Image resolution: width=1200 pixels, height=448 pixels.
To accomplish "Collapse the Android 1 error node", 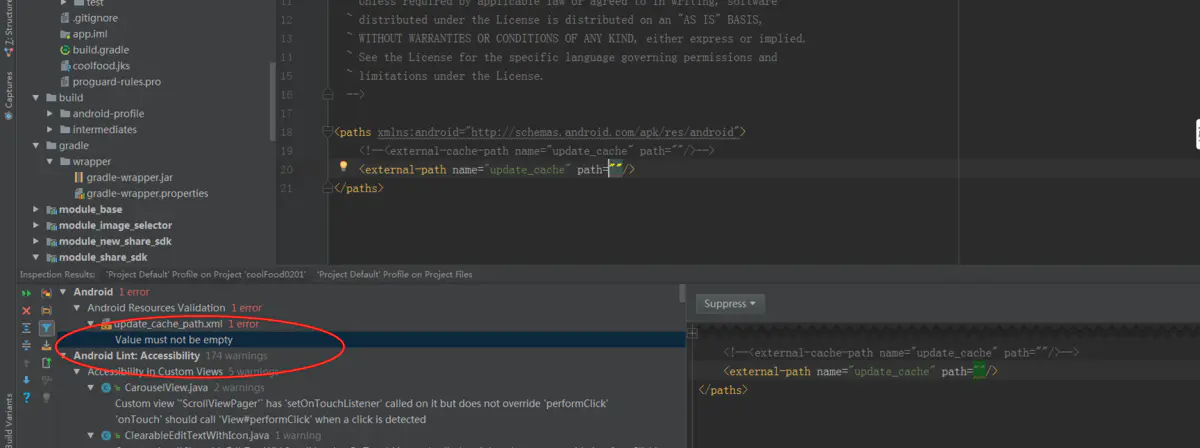I will tap(63, 292).
